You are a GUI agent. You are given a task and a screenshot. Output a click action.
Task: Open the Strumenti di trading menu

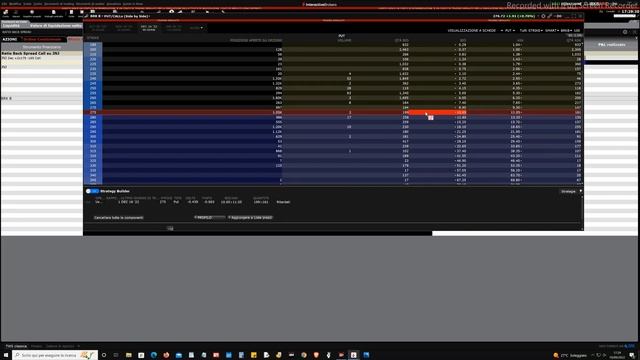pos(59,4)
